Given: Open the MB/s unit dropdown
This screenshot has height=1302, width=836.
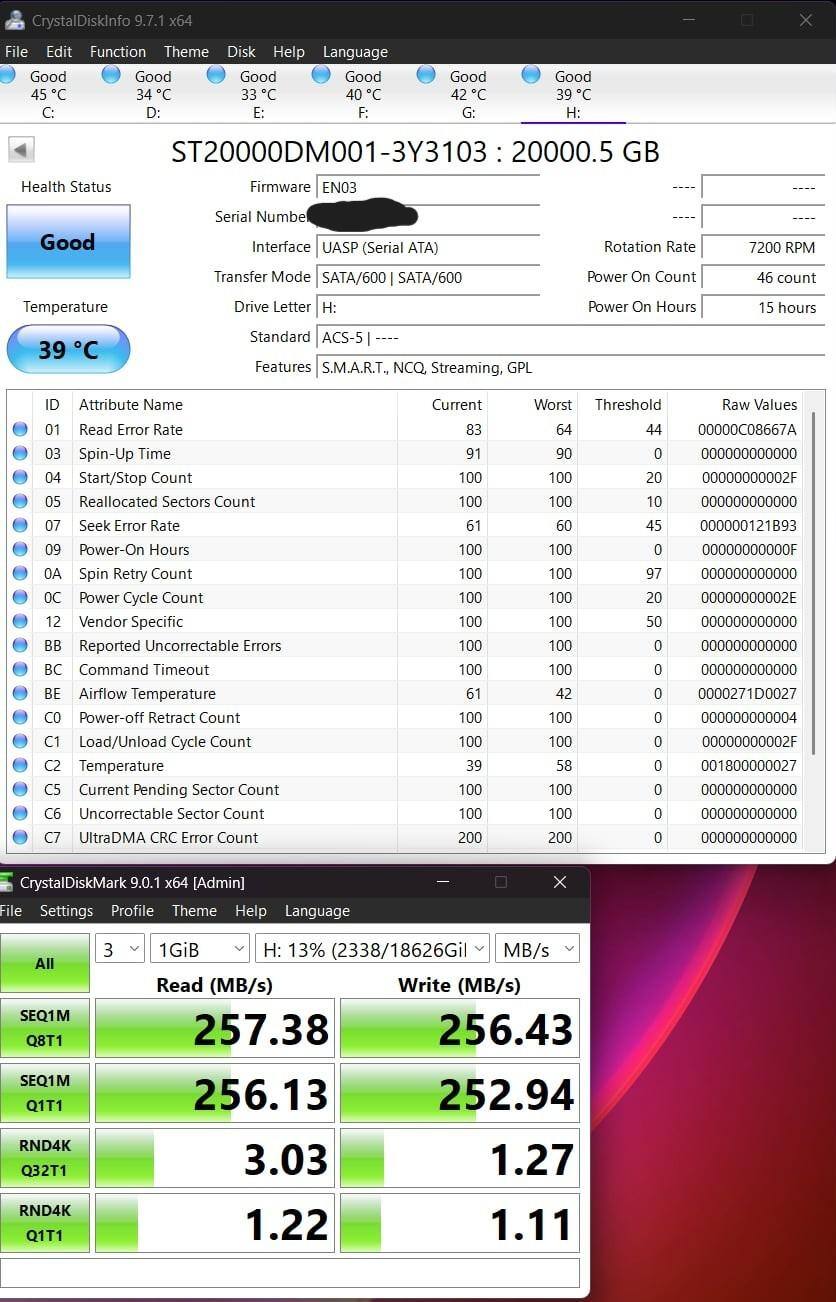Looking at the screenshot, I should click(x=538, y=949).
